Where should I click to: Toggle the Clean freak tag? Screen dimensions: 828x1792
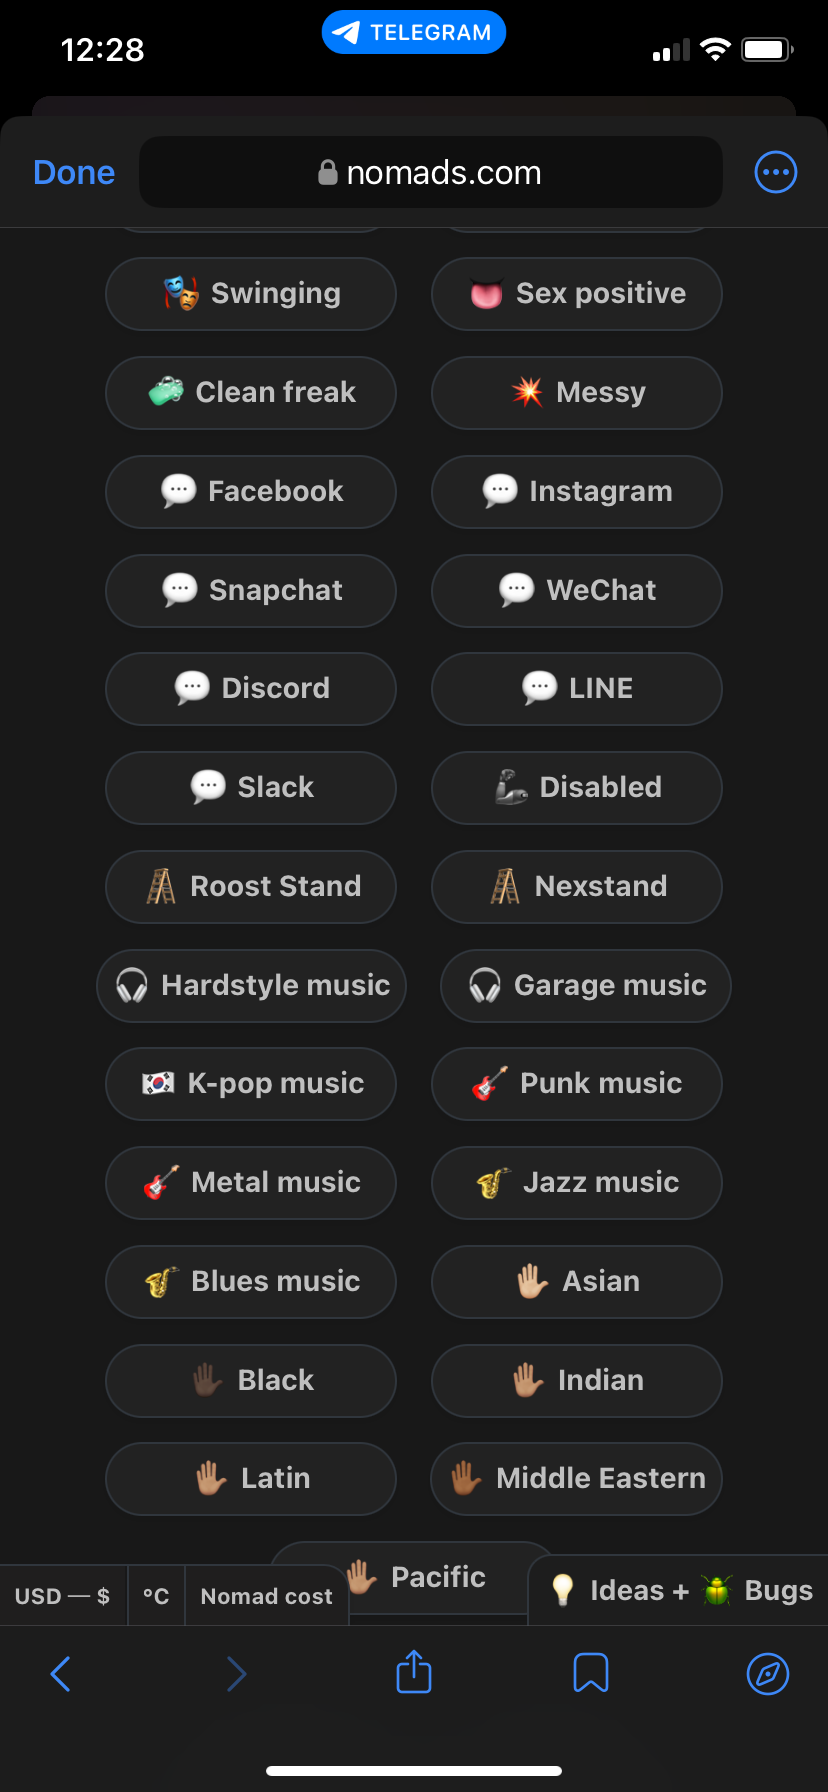(251, 392)
